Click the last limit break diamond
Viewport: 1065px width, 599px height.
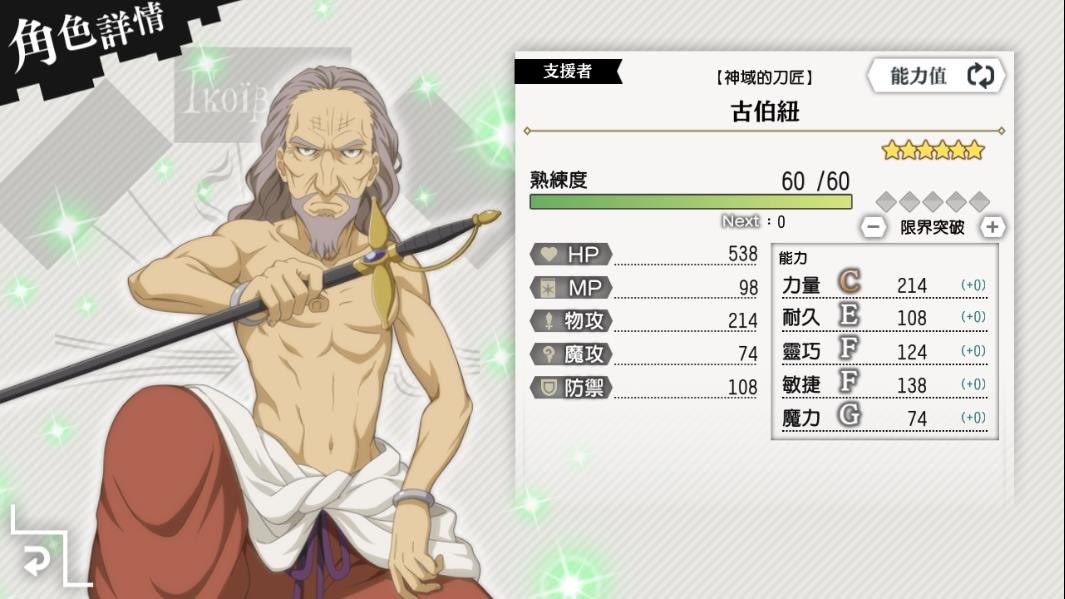[x=979, y=201]
